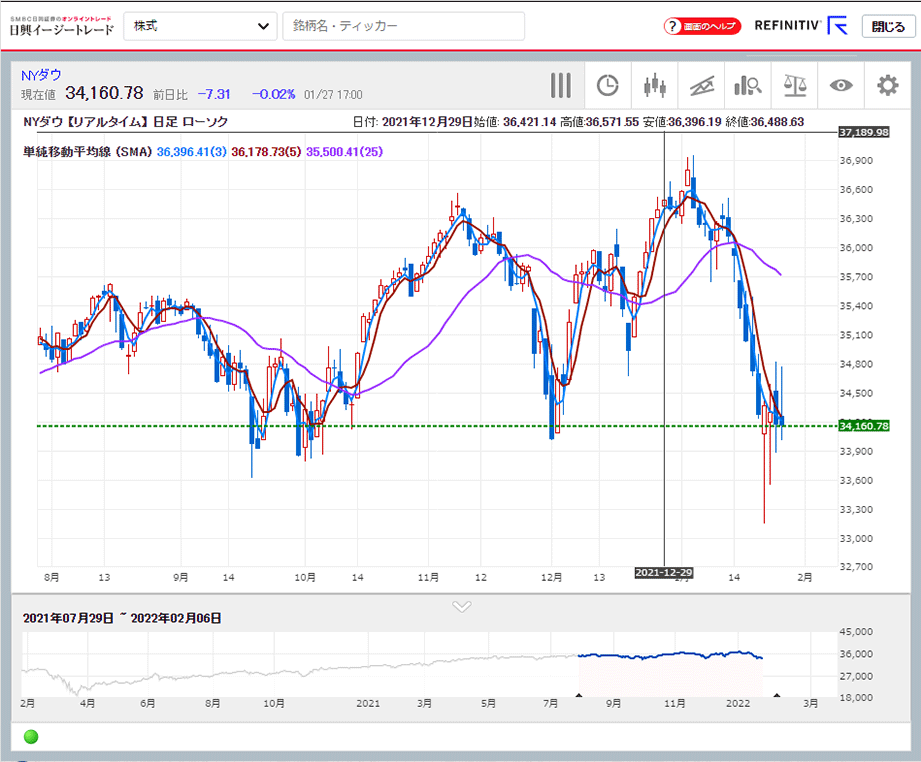Open the 株式 asset type dropdown
Viewport: 921px width, 762px height.
click(200, 26)
